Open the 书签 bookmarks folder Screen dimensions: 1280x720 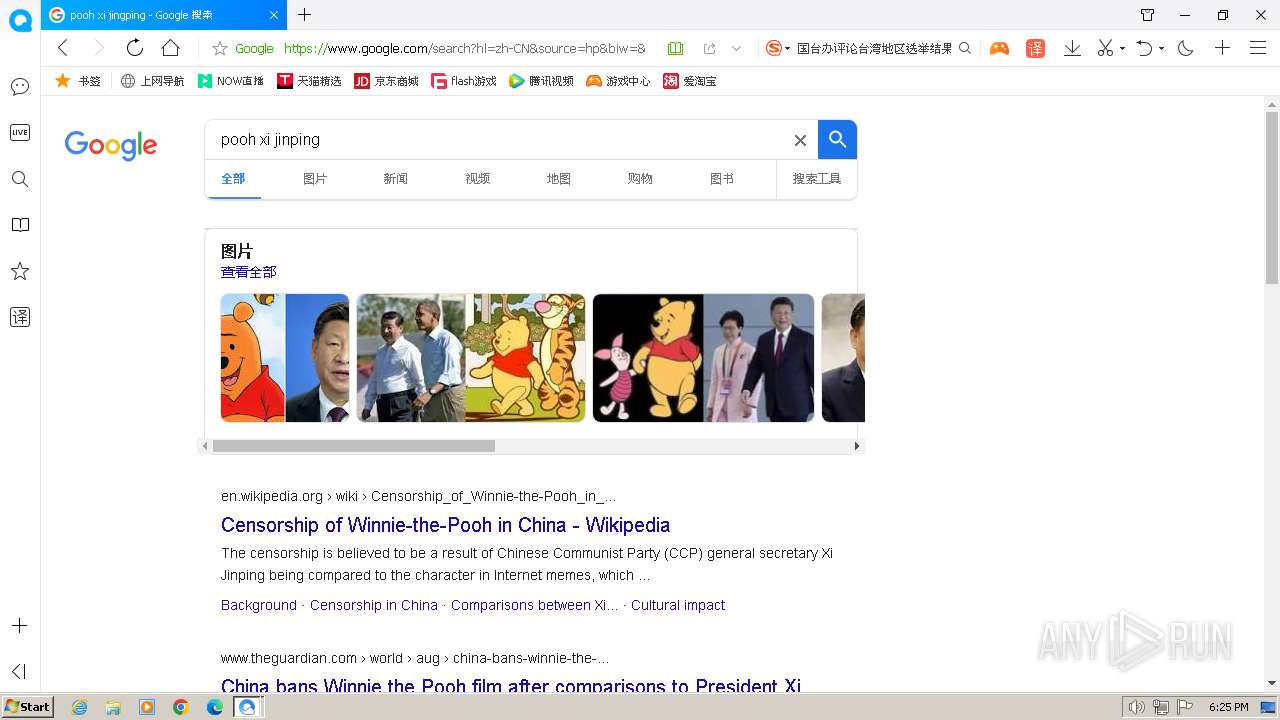[x=78, y=81]
